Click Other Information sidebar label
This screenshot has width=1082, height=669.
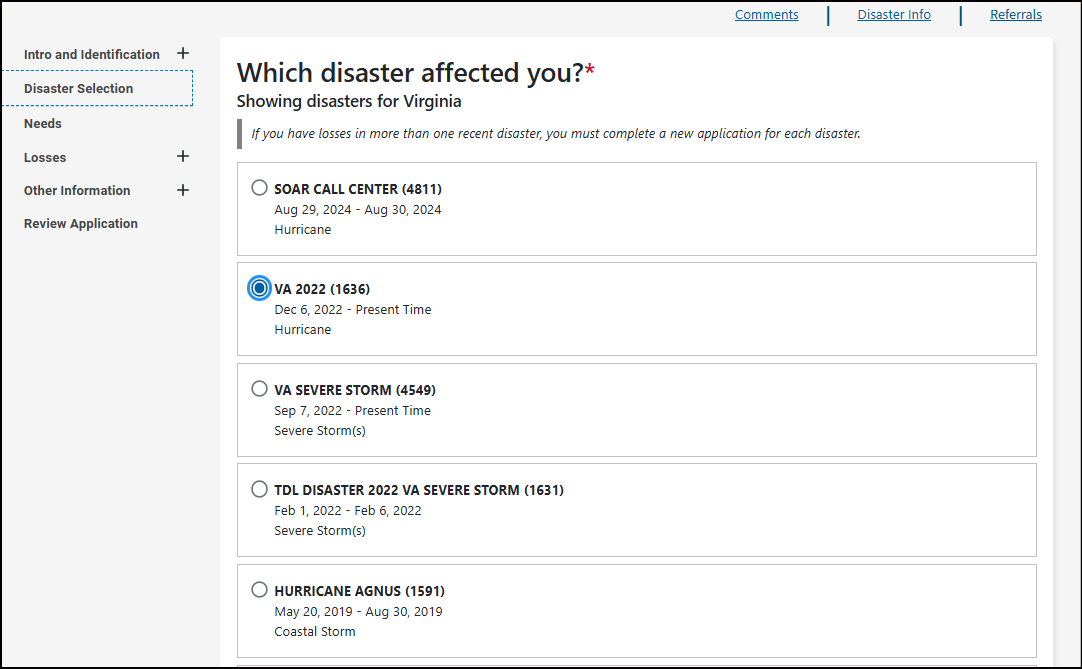click(x=77, y=190)
